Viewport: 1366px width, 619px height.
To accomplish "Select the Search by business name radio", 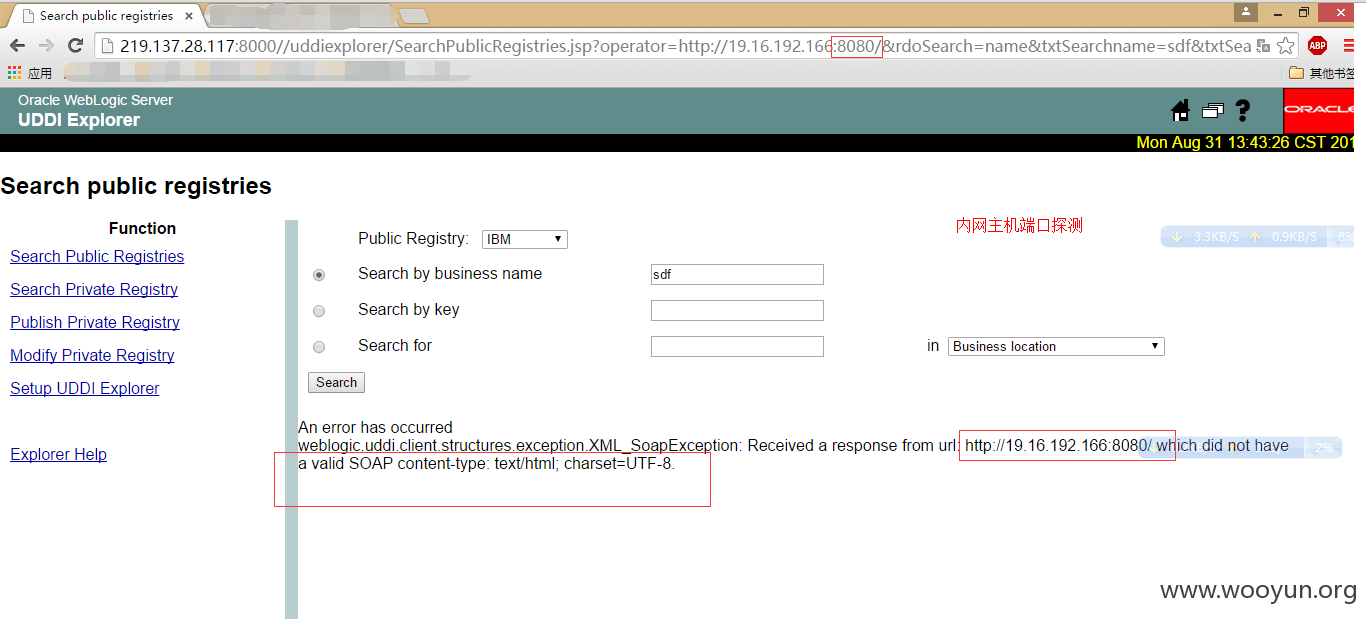I will pyautogui.click(x=319, y=275).
